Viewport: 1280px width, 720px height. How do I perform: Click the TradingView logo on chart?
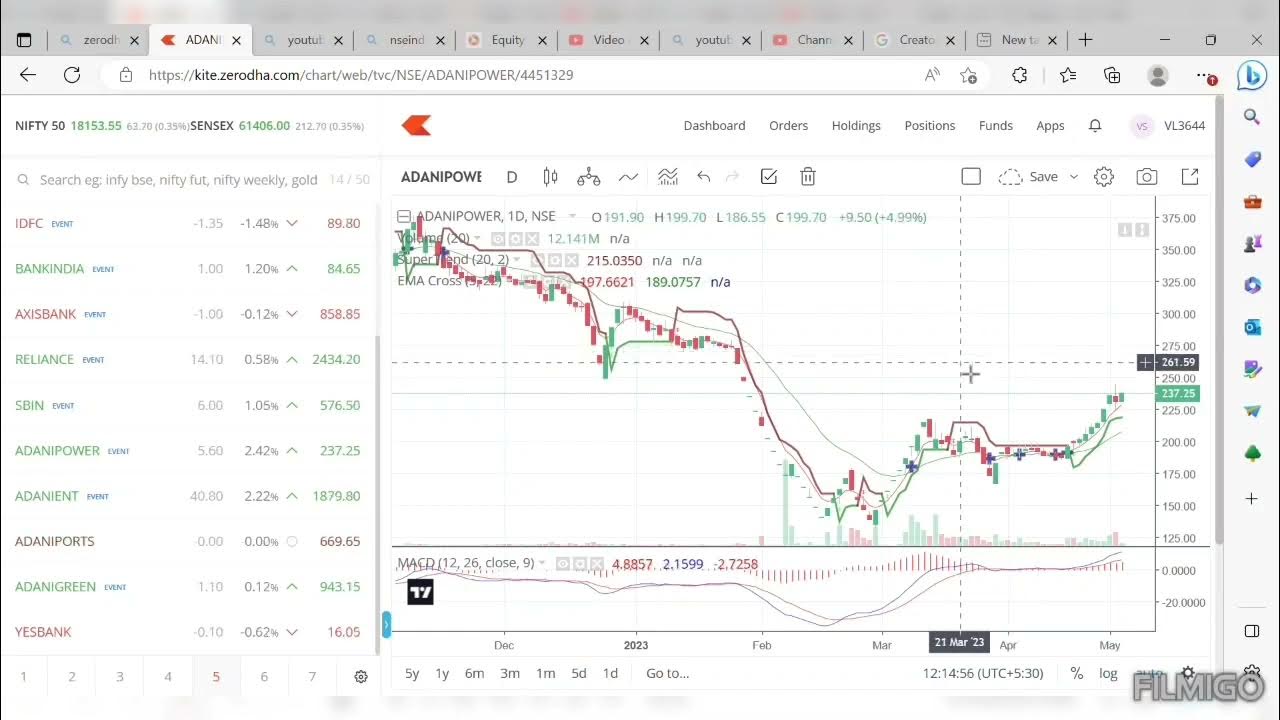(x=421, y=592)
